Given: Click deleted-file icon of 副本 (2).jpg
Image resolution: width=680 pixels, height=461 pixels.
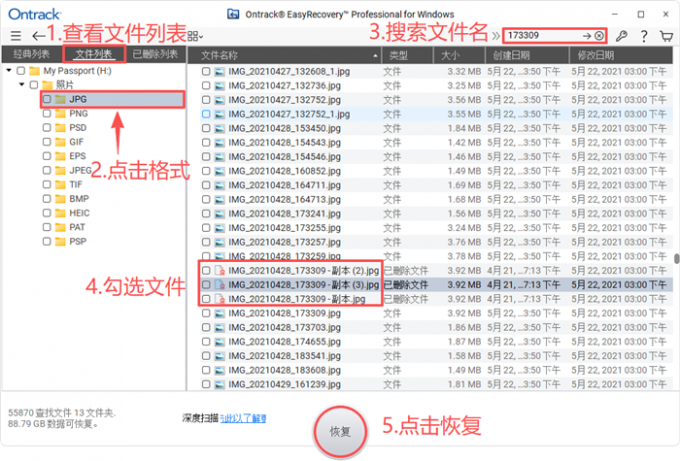Looking at the screenshot, I should coord(220,271).
